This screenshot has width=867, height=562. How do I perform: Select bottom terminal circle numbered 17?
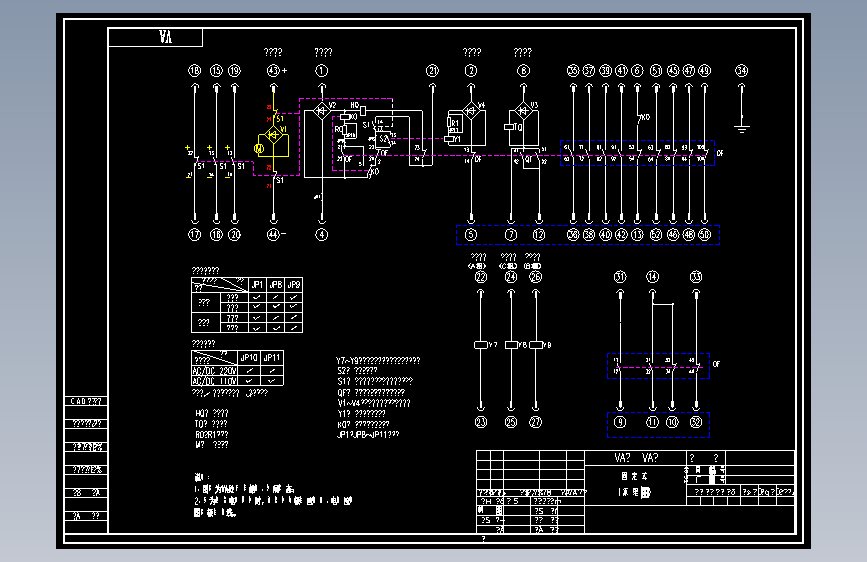coord(195,235)
